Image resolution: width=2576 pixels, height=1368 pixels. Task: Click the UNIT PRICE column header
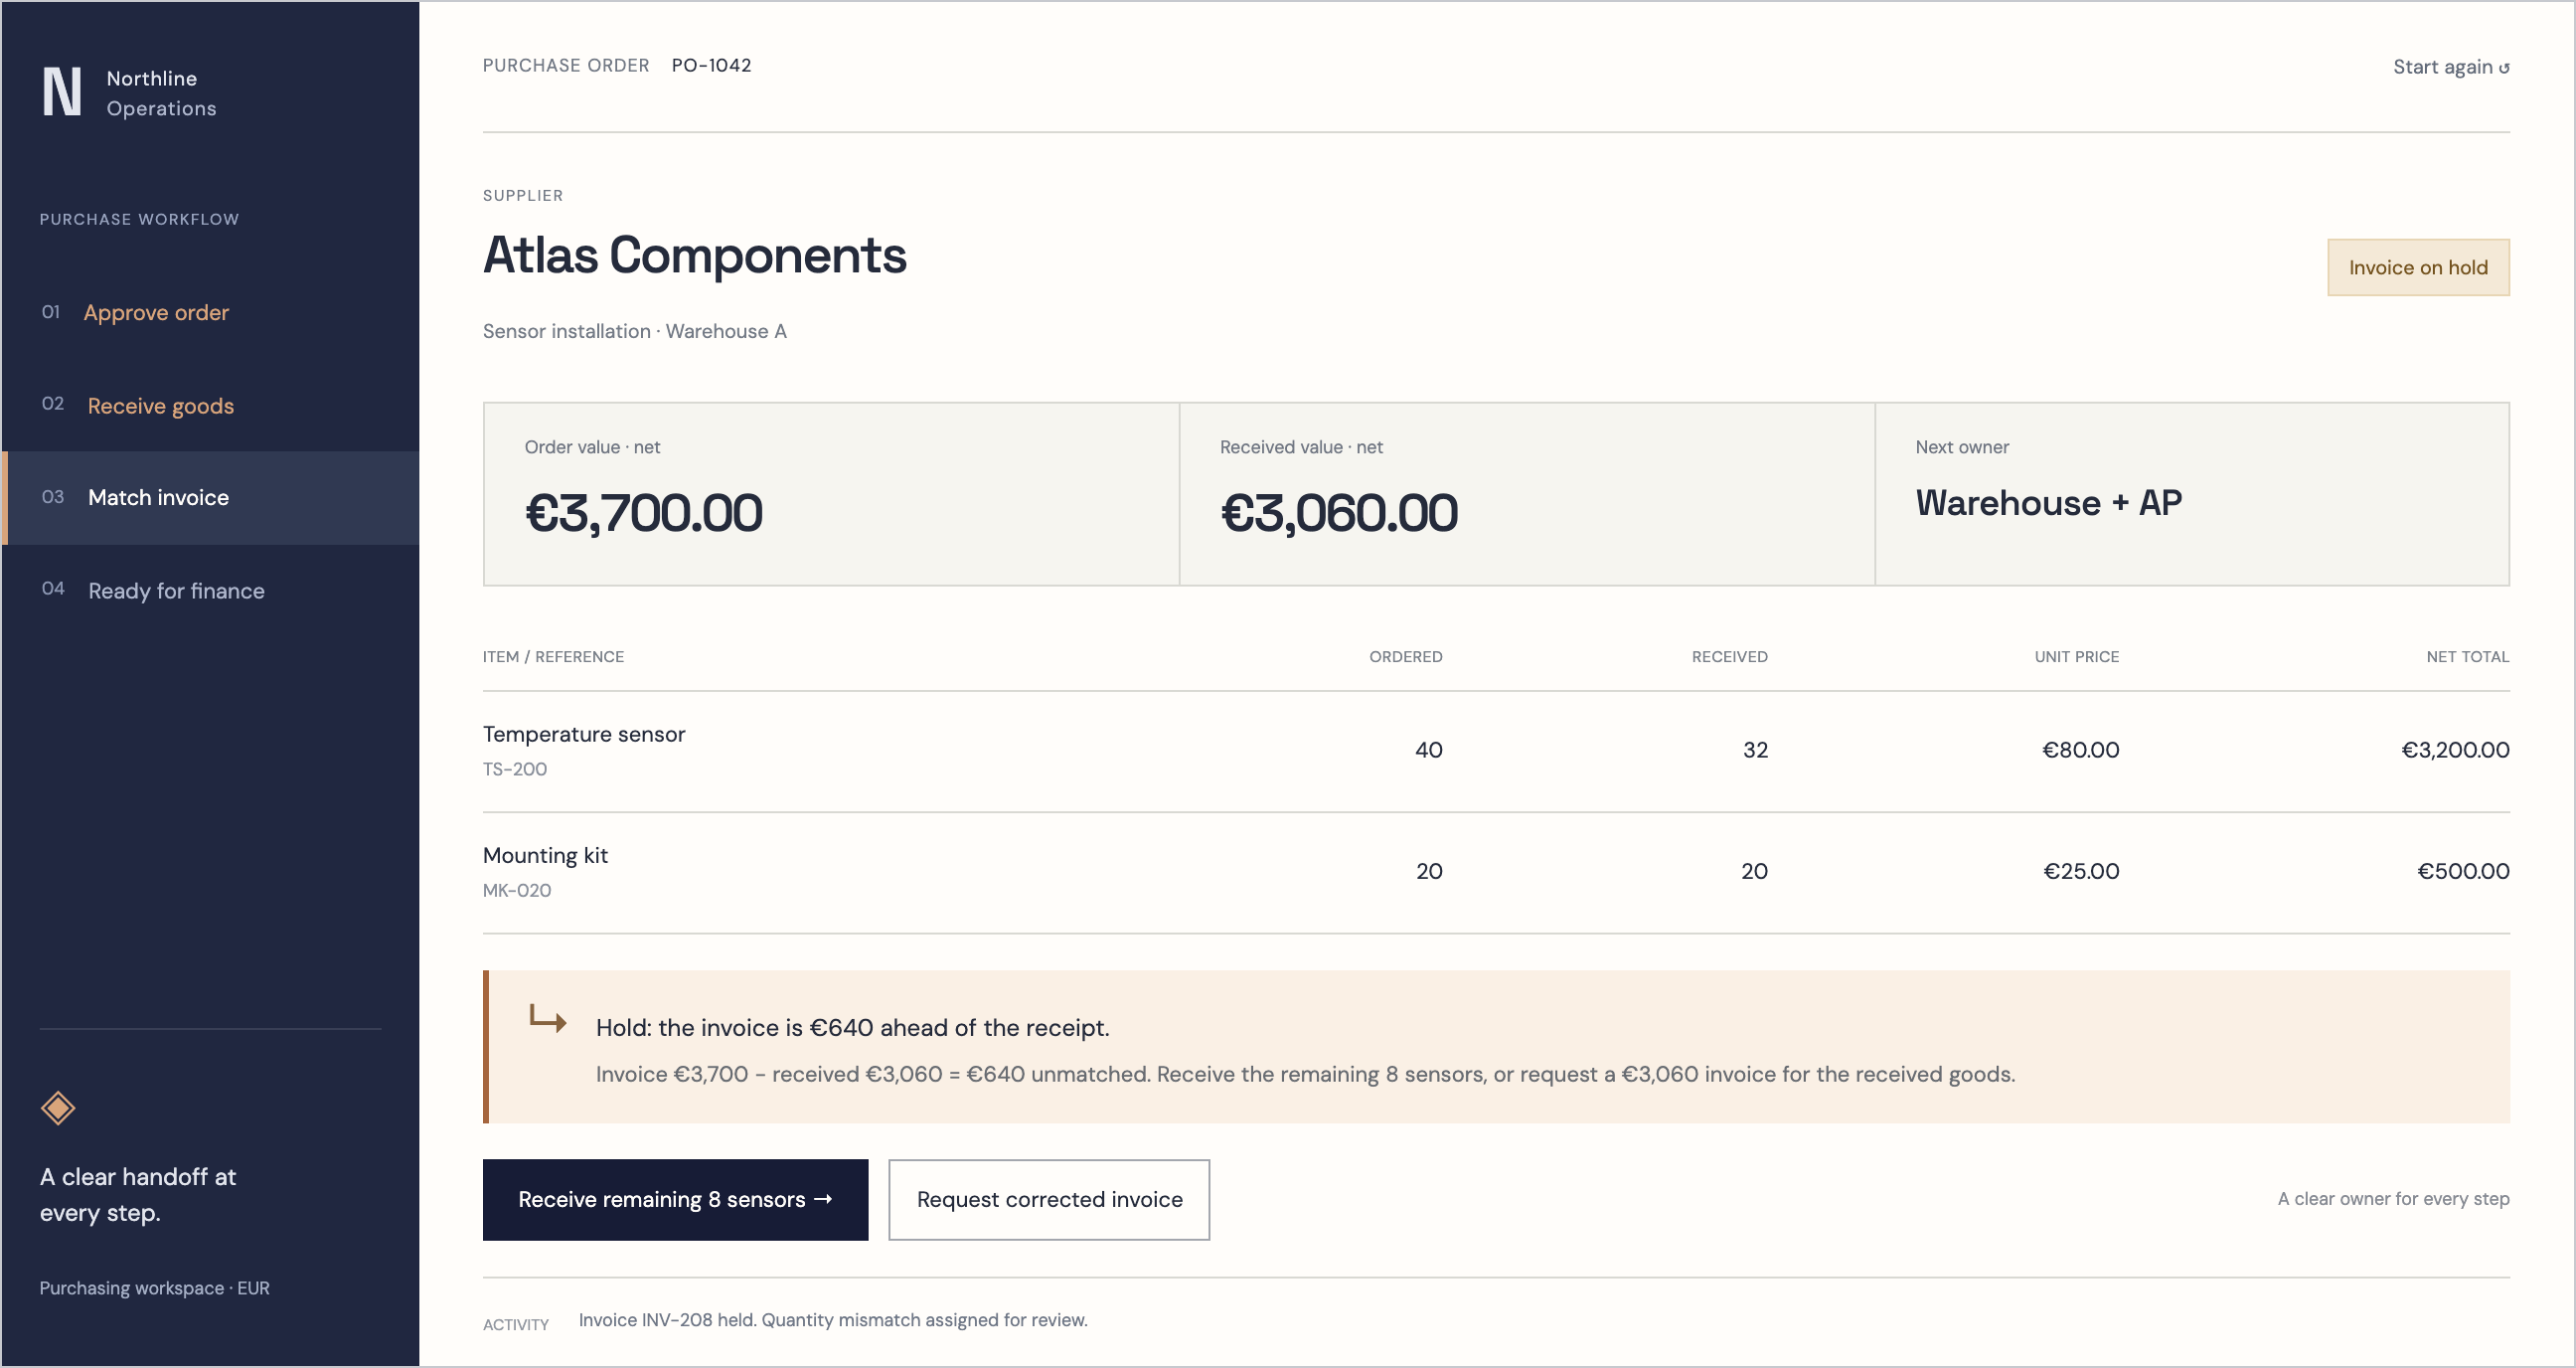[2076, 657]
